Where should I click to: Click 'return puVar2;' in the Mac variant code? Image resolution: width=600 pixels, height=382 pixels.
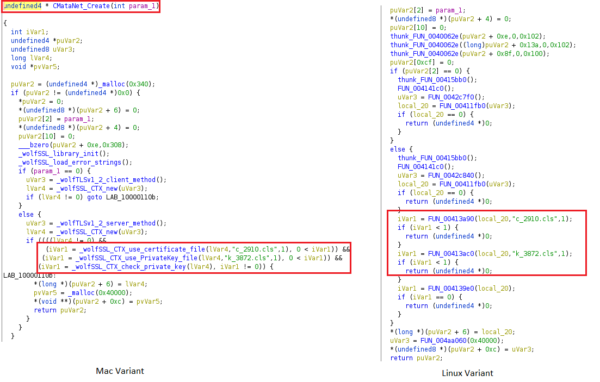tap(60, 310)
